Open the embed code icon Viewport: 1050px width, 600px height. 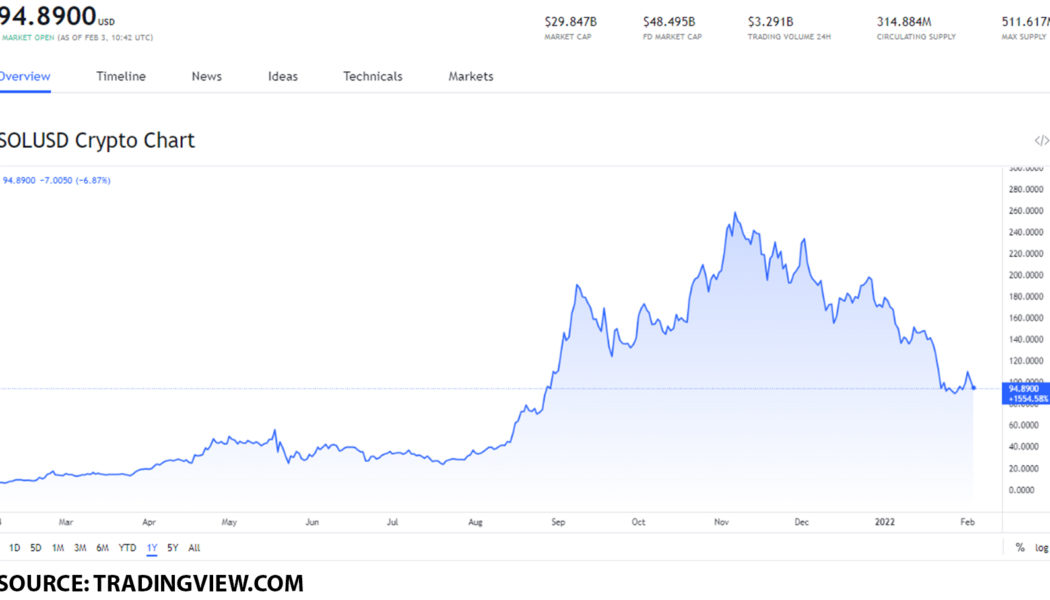point(1039,140)
